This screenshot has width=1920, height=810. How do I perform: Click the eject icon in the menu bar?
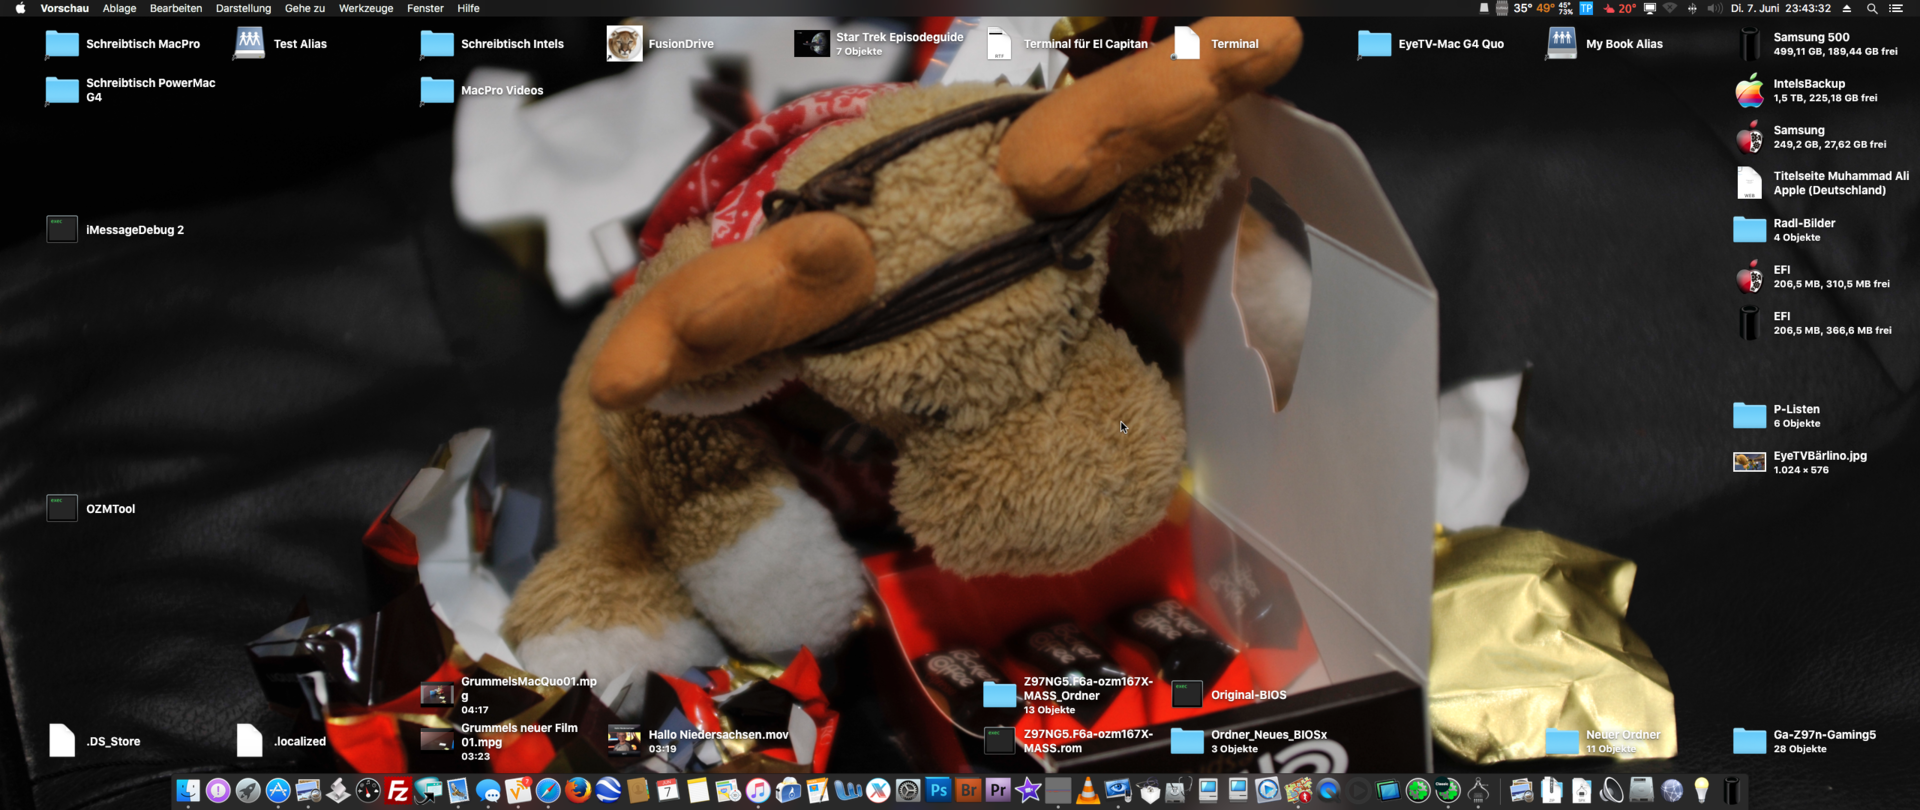(x=1847, y=8)
